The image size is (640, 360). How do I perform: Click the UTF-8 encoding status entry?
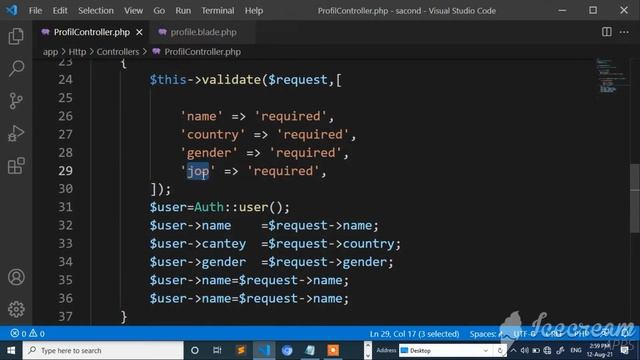point(524,334)
